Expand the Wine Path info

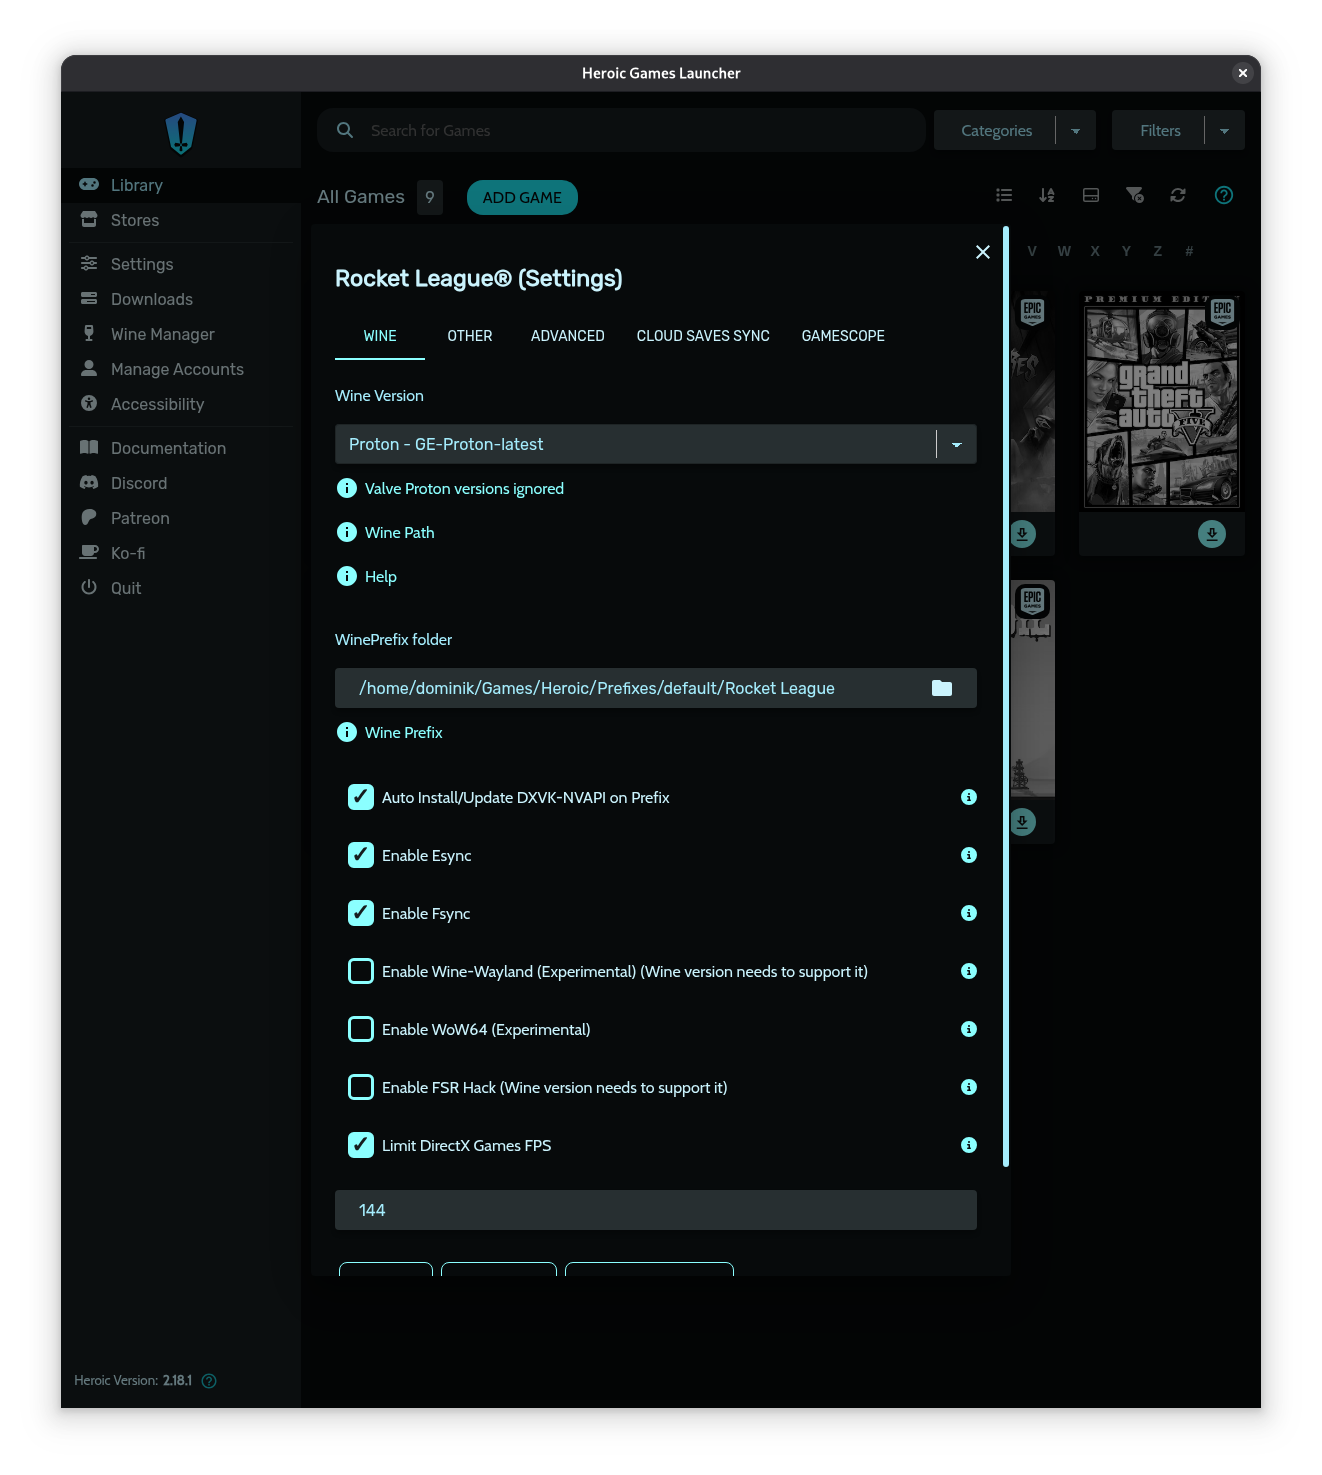386,532
